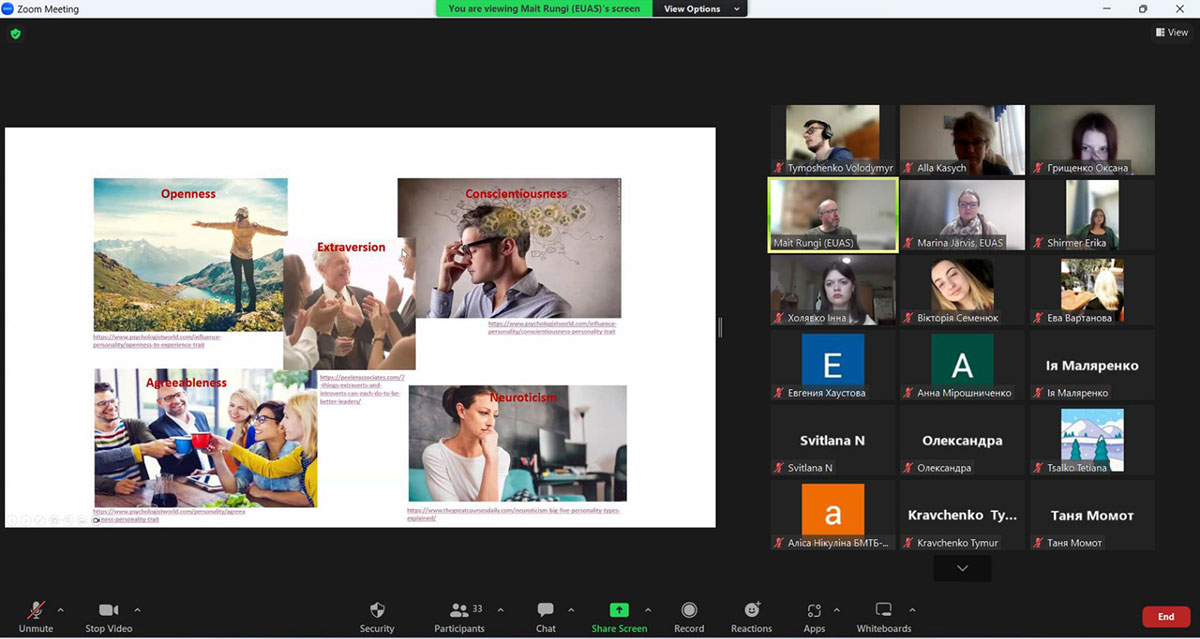Viewport: 1200px width, 639px height.
Task: Select Олександра participant tile
Action: [962, 440]
